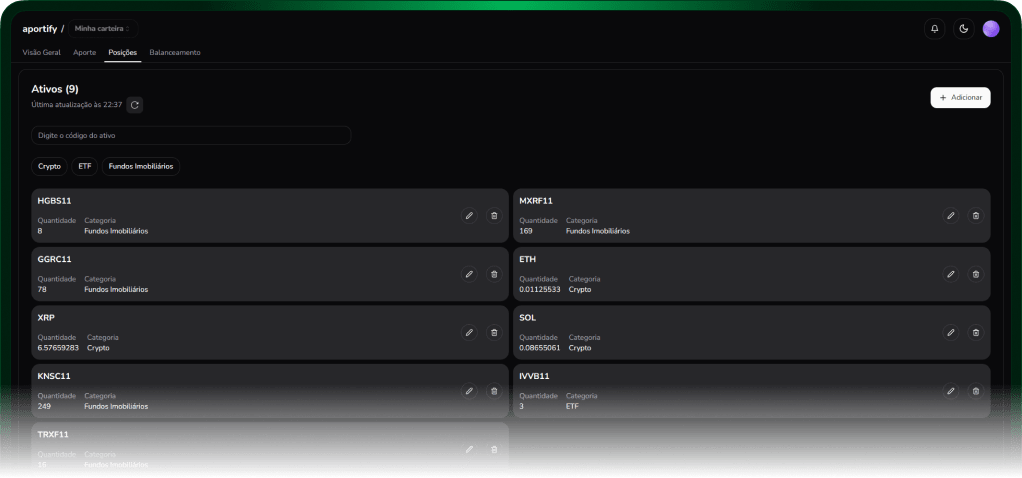Open the user avatar menu
Screen dimensions: 1022x478
(x=991, y=29)
